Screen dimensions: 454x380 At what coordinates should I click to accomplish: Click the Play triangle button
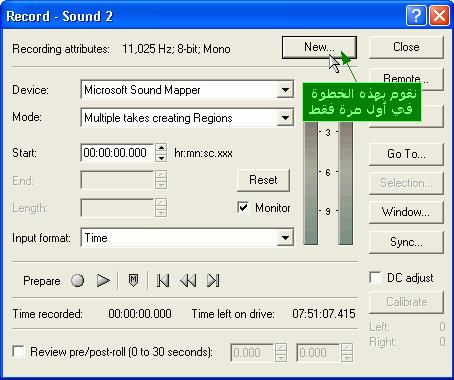pyautogui.click(x=103, y=280)
